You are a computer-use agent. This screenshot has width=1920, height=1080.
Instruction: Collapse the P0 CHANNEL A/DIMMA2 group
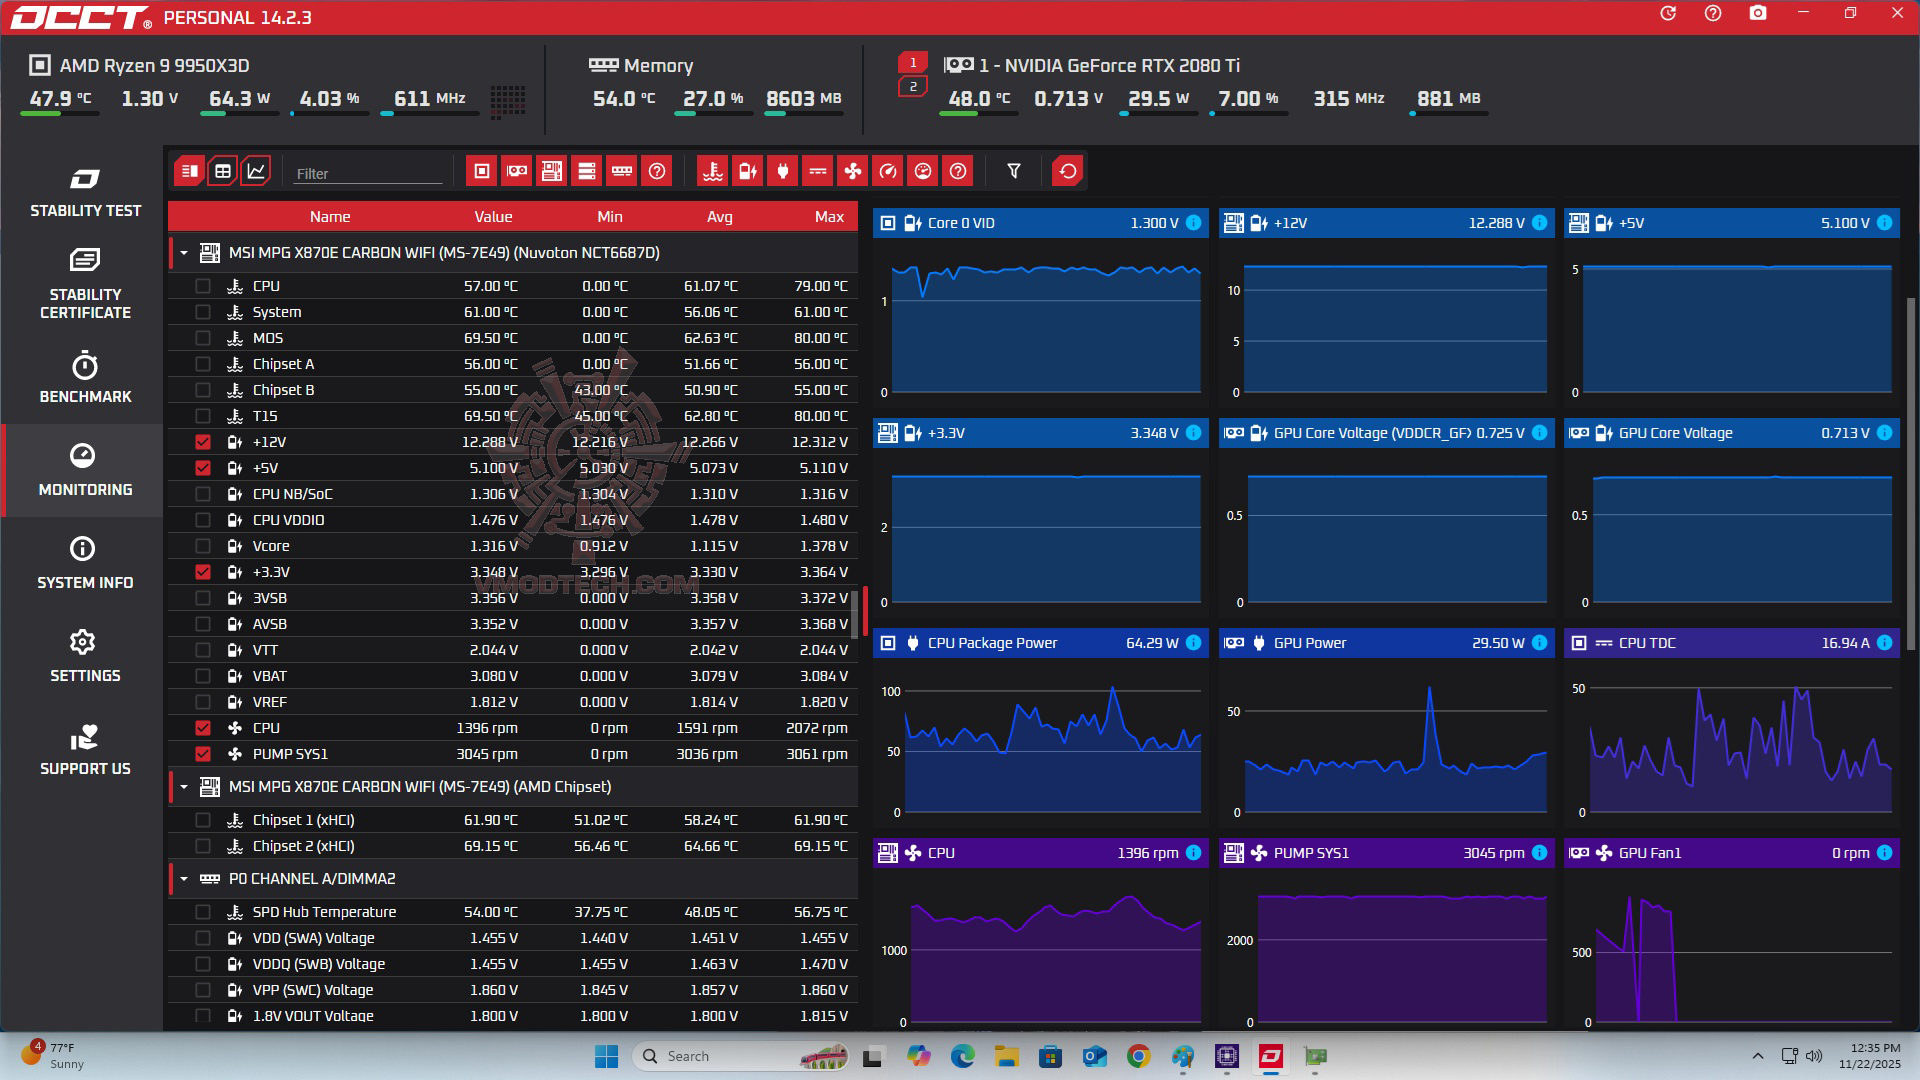tap(184, 879)
